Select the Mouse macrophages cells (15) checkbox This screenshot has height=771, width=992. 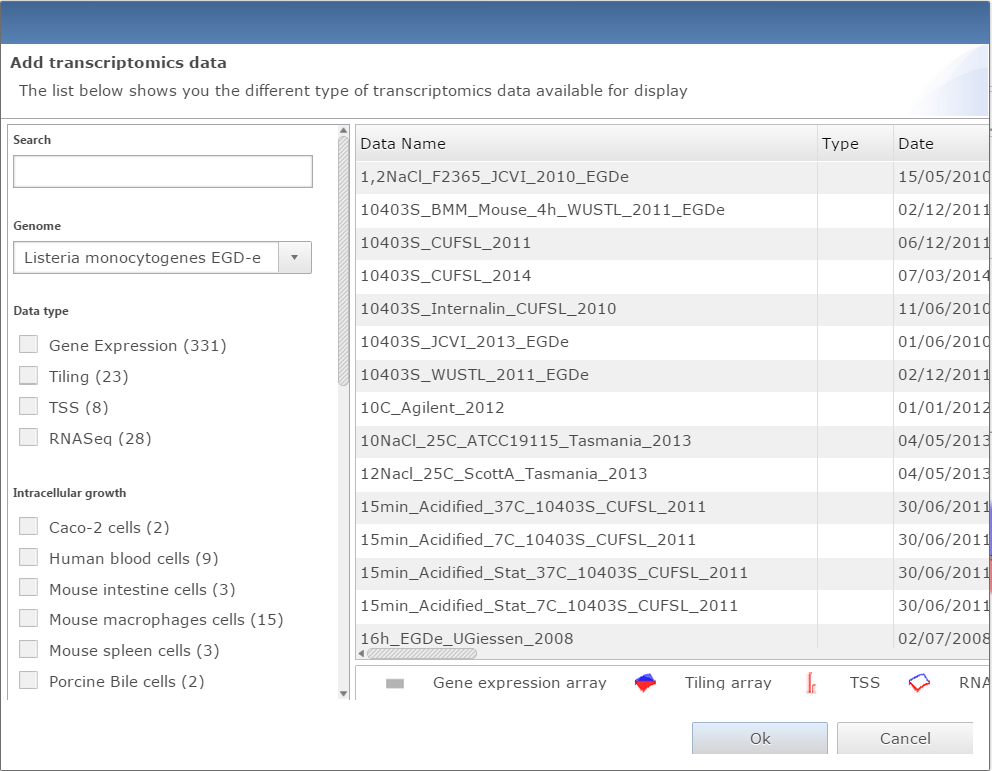(29, 620)
